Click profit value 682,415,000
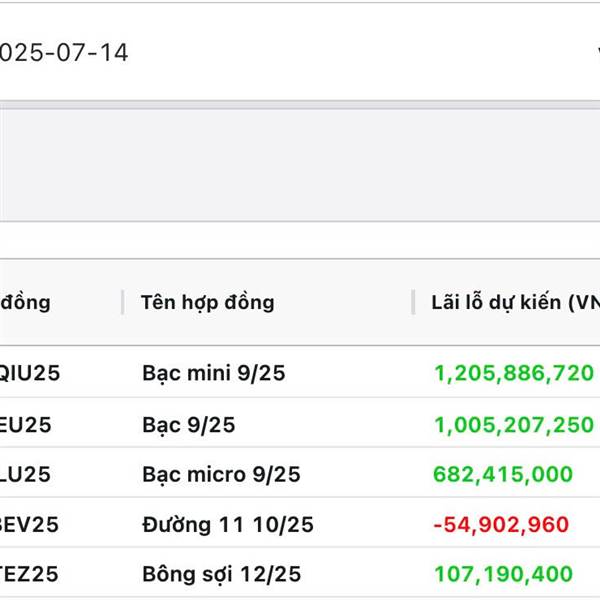This screenshot has height=600, width=600. [x=503, y=474]
